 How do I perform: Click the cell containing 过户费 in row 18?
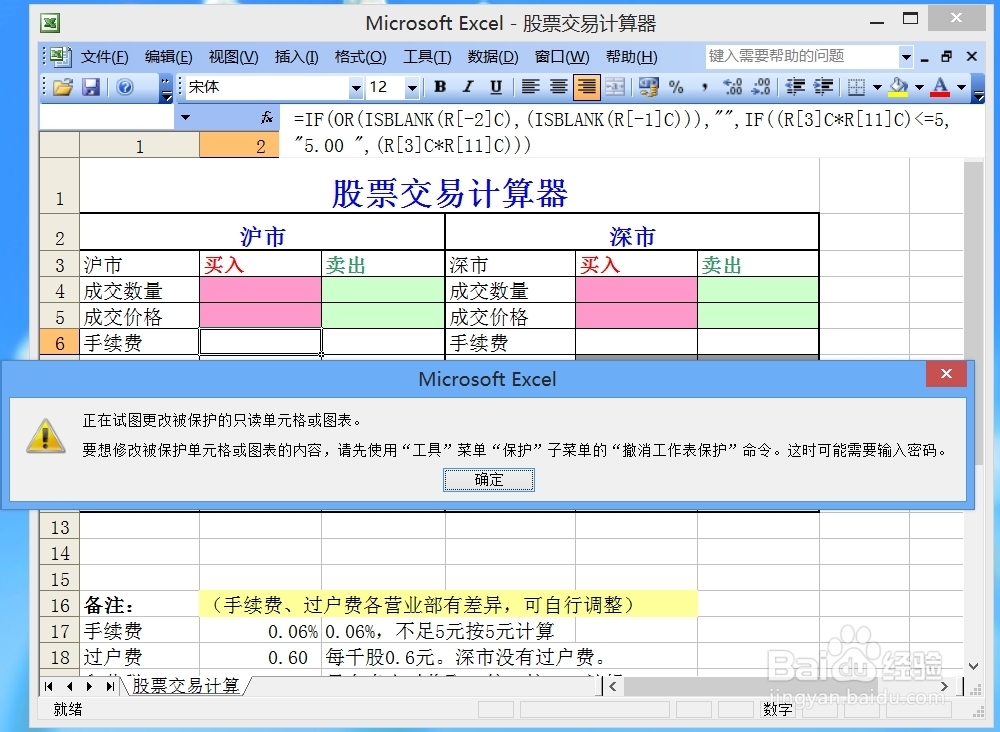[x=140, y=657]
